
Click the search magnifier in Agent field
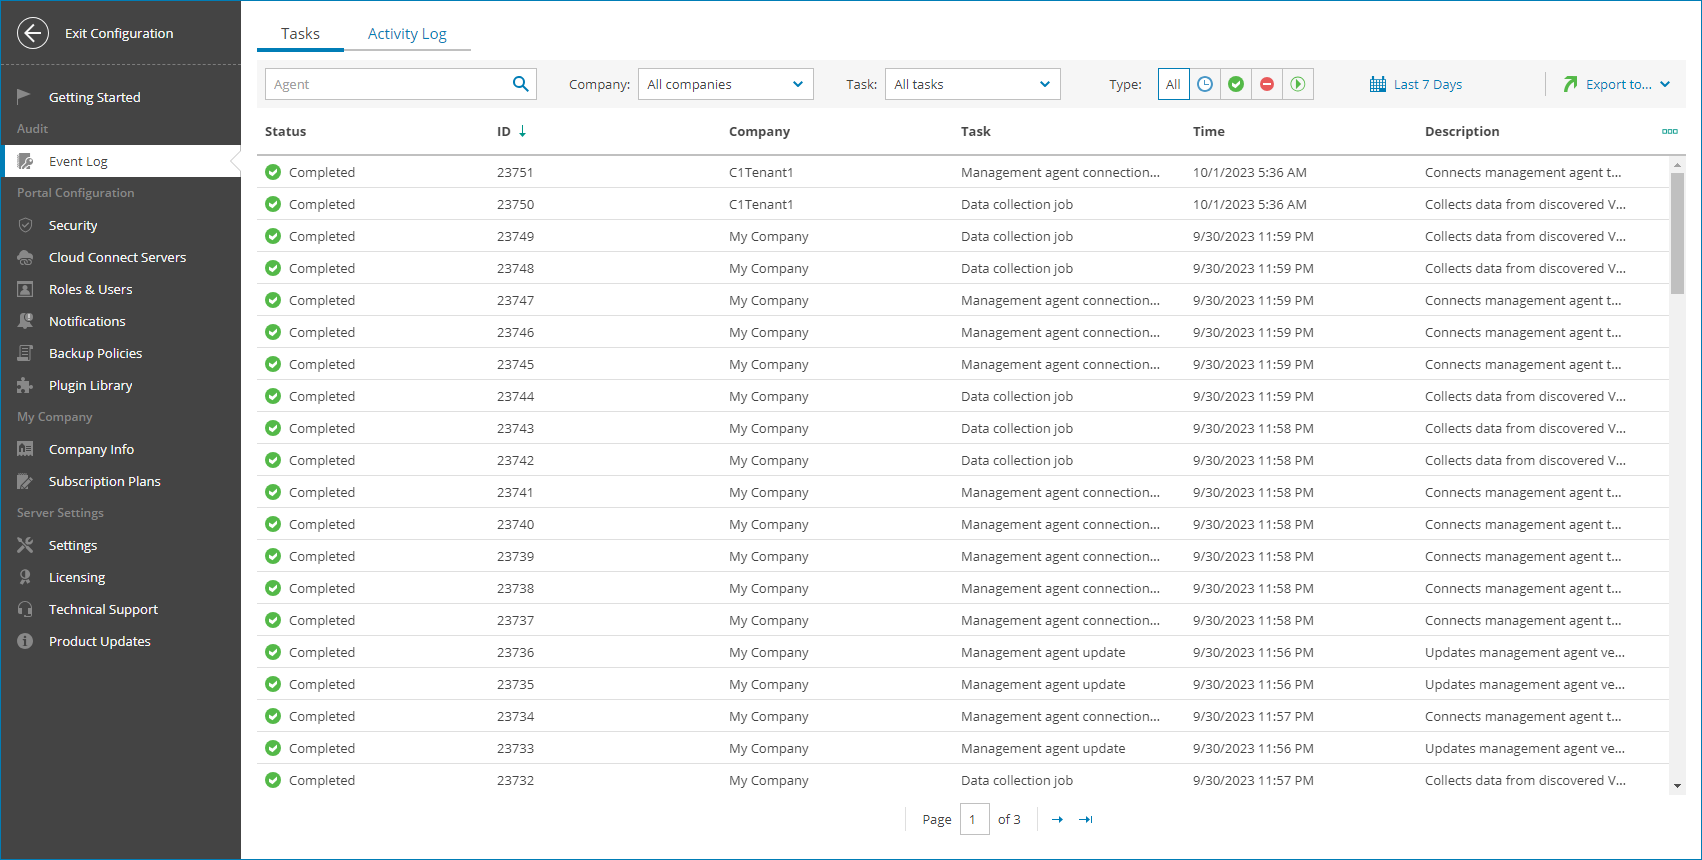tap(520, 84)
